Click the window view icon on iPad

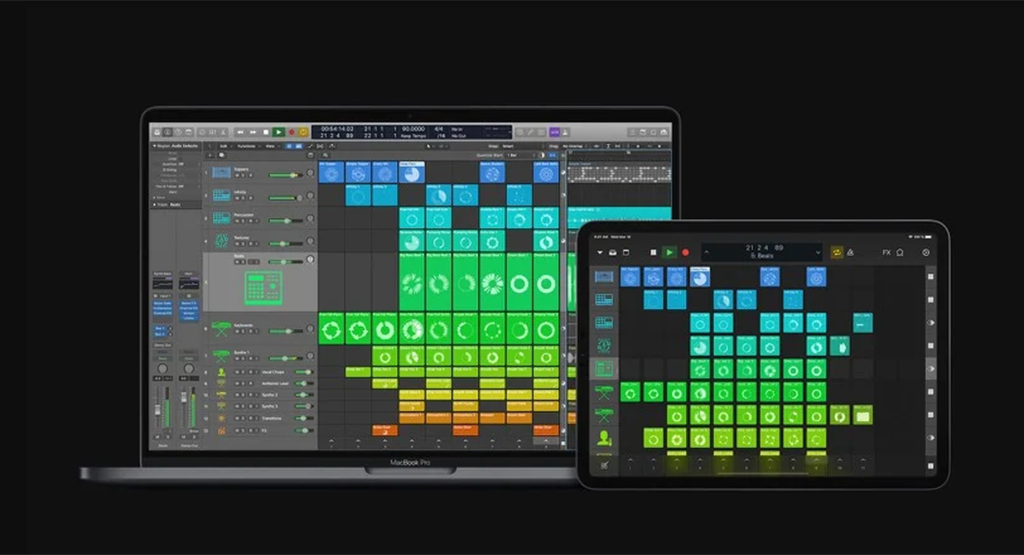tap(626, 252)
